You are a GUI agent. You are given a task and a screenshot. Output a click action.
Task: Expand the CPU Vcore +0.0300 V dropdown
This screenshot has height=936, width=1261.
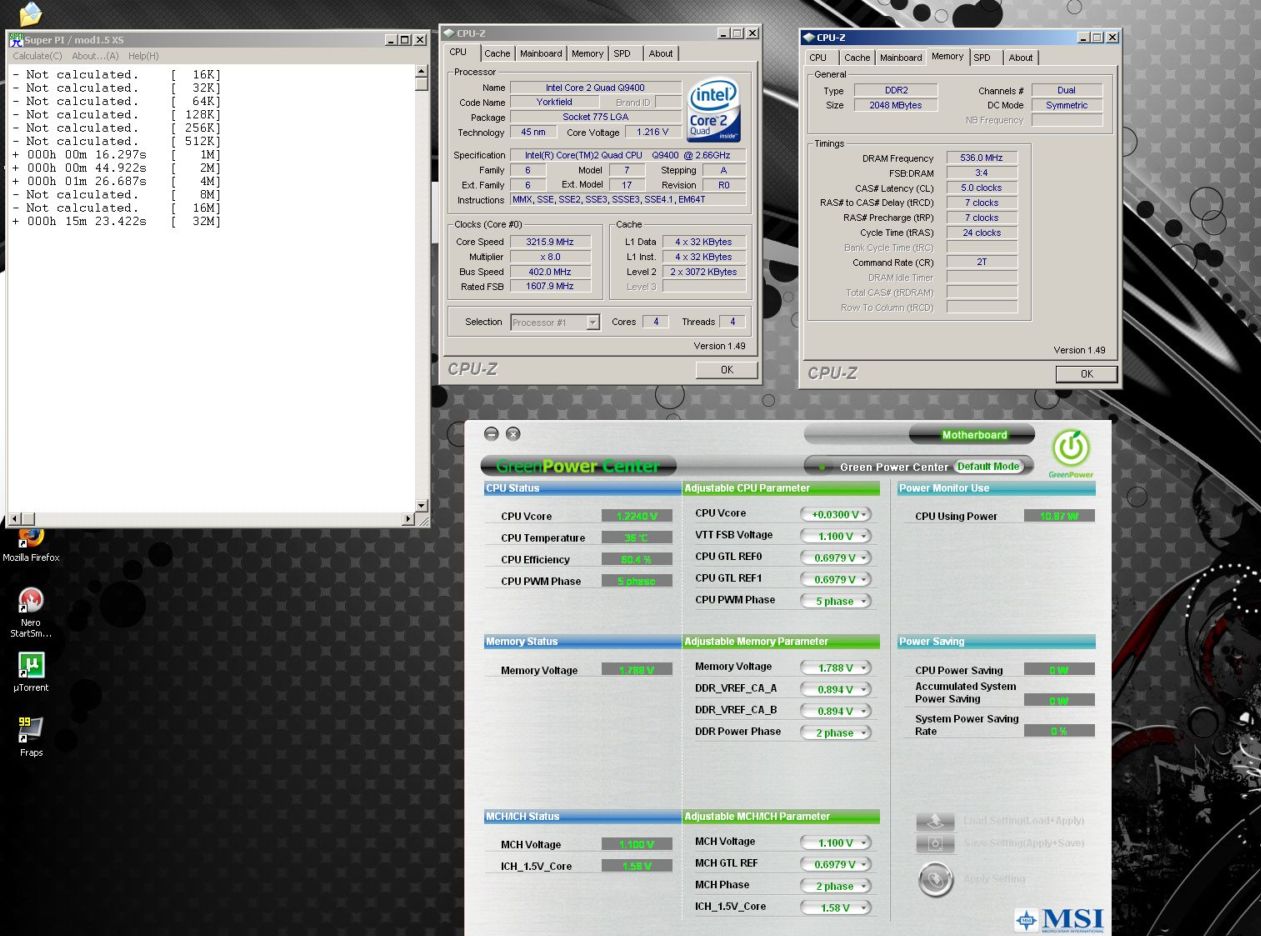[835, 514]
